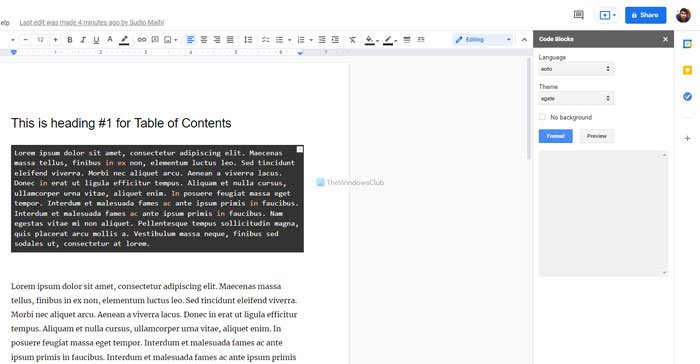Click the Preview button
Image resolution: width=700 pixels, height=364 pixels.
tap(596, 136)
